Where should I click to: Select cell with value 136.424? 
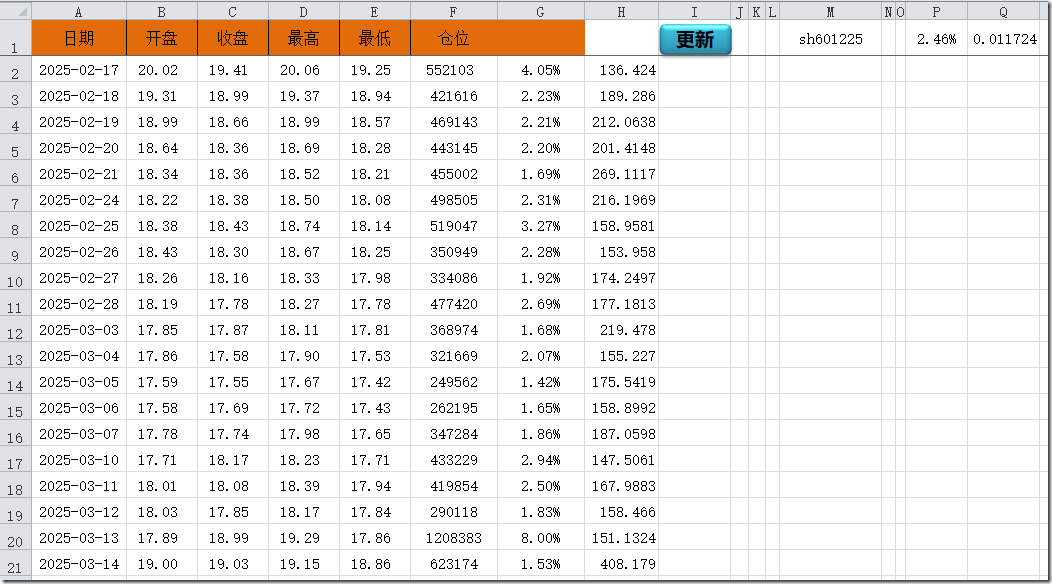[621, 69]
